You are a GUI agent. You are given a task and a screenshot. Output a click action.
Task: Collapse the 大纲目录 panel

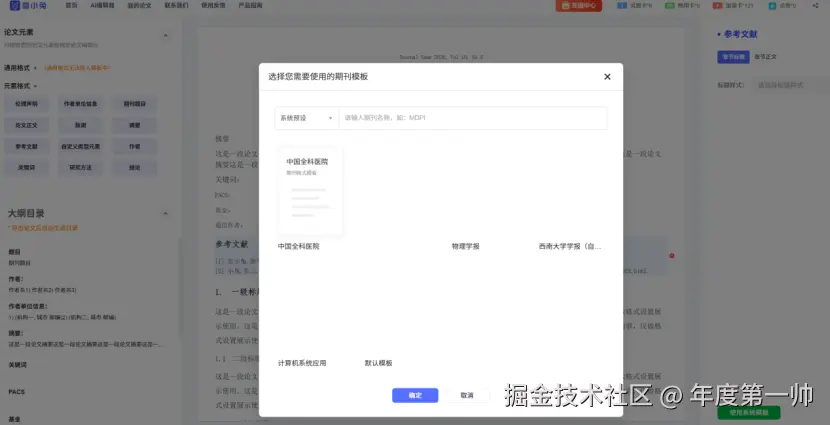(x=165, y=214)
